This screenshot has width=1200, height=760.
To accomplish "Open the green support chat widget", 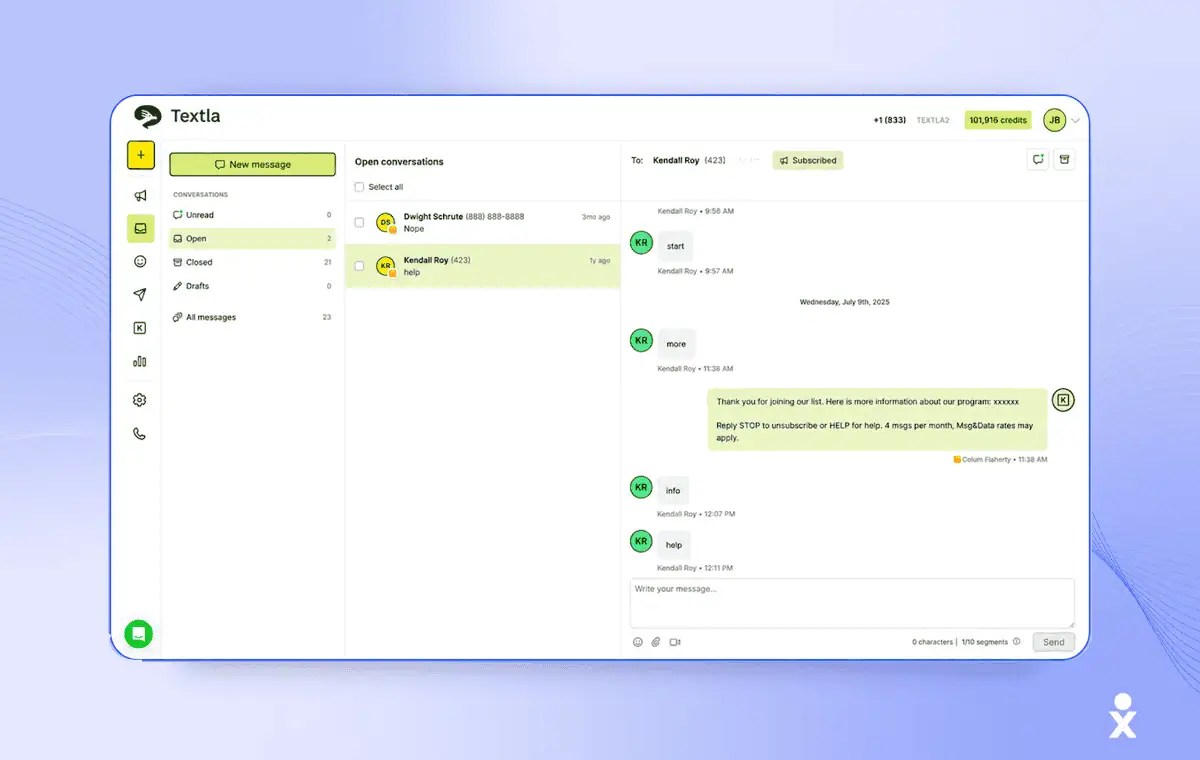I will coord(138,634).
